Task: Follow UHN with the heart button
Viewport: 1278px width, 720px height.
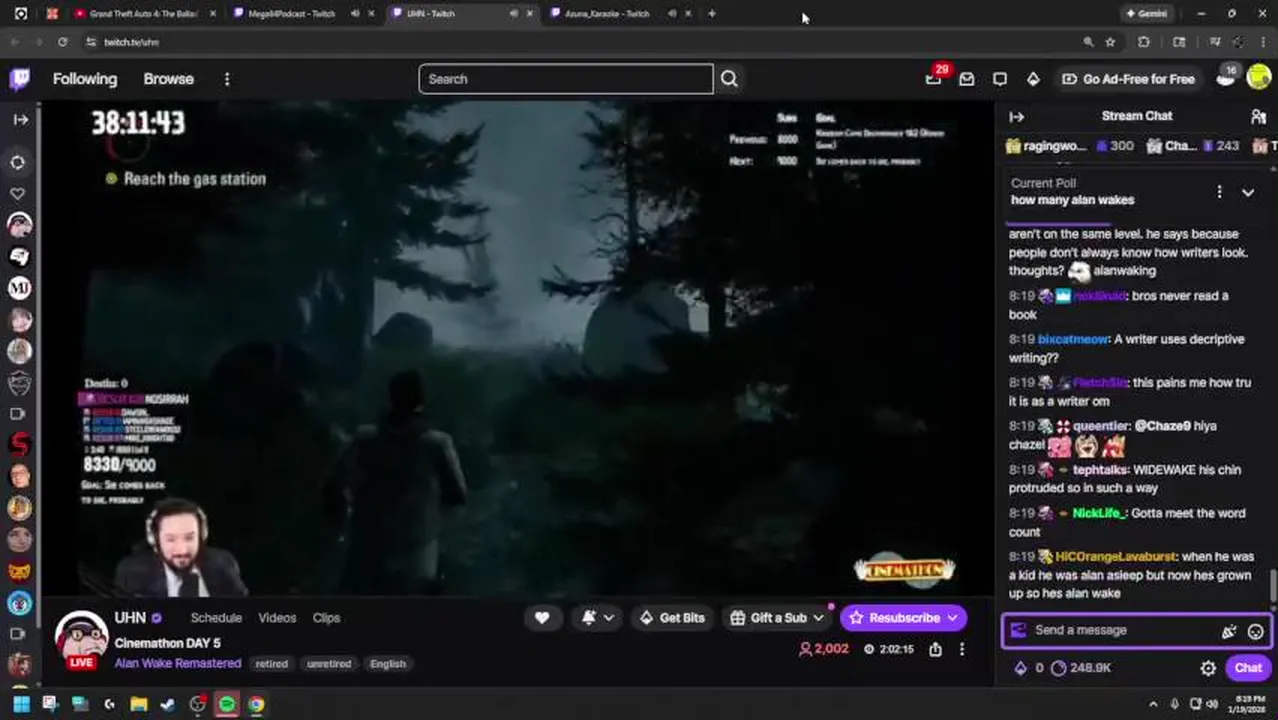Action: tap(542, 618)
